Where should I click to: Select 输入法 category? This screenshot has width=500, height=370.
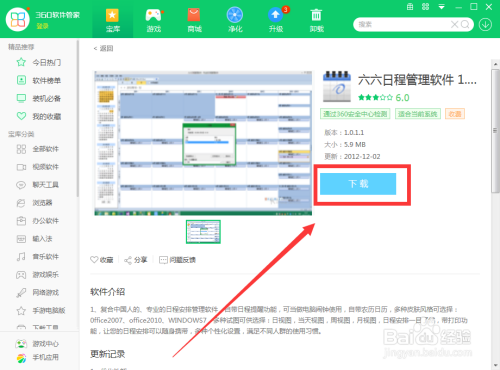pos(35,239)
